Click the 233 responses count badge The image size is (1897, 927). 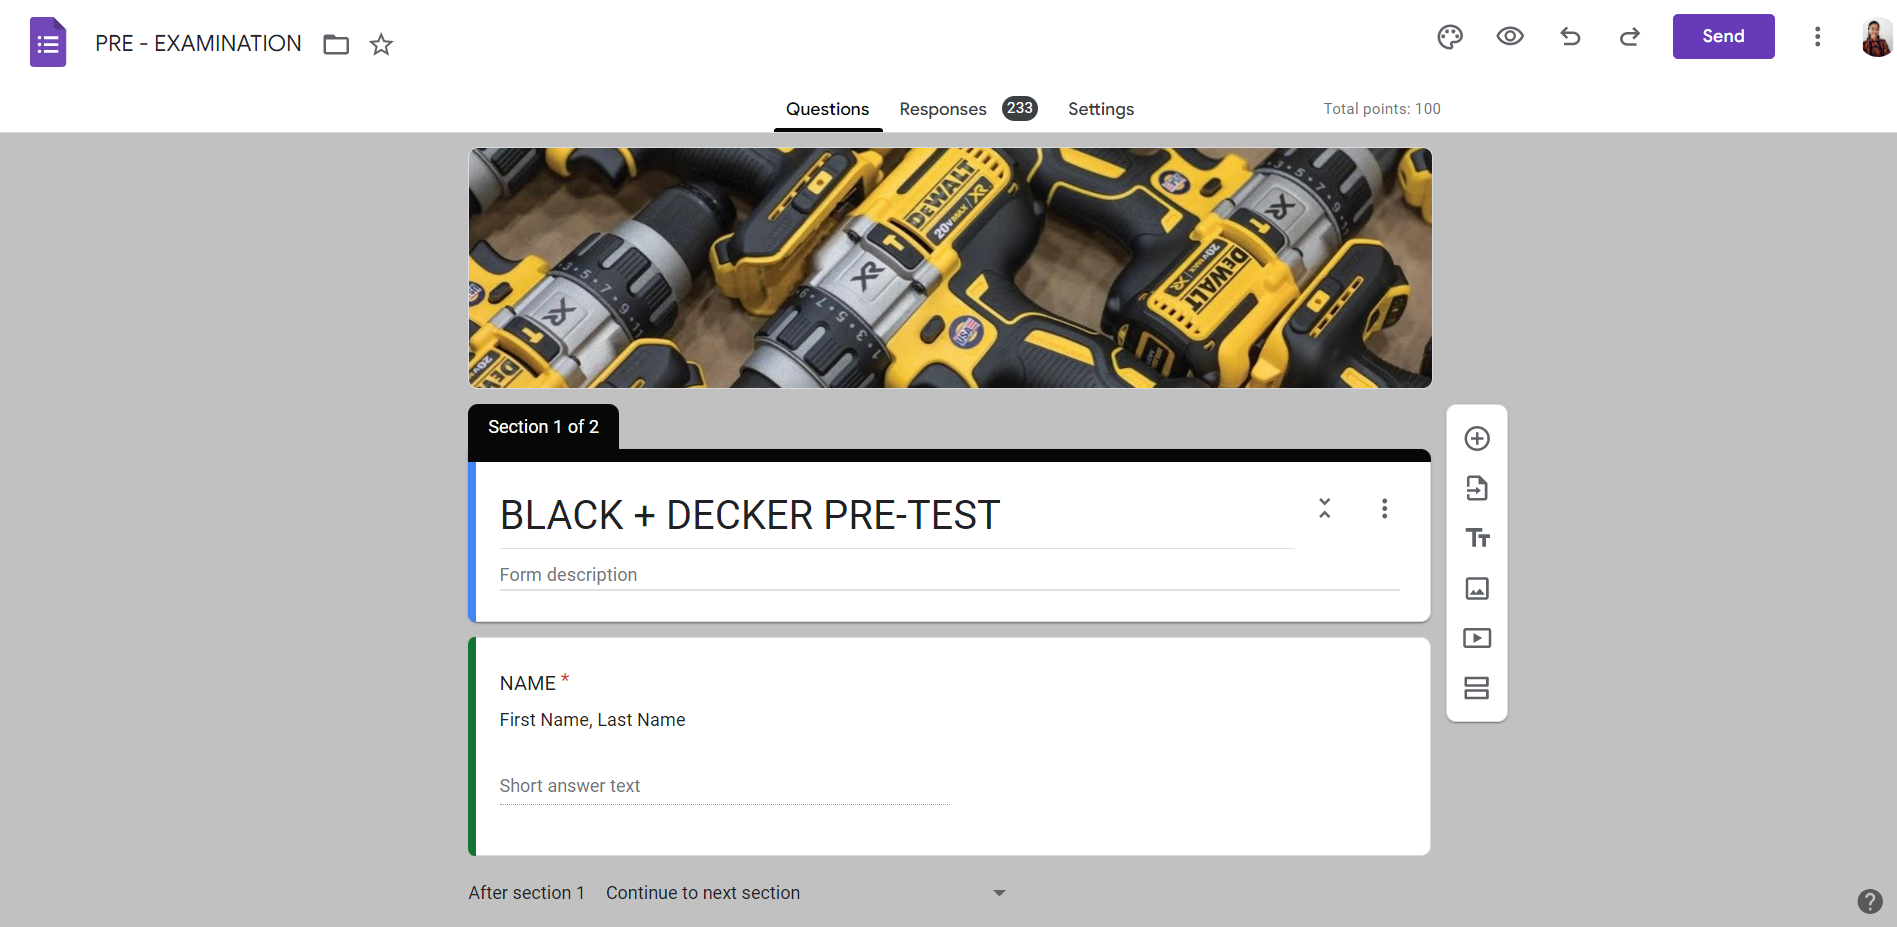1020,108
